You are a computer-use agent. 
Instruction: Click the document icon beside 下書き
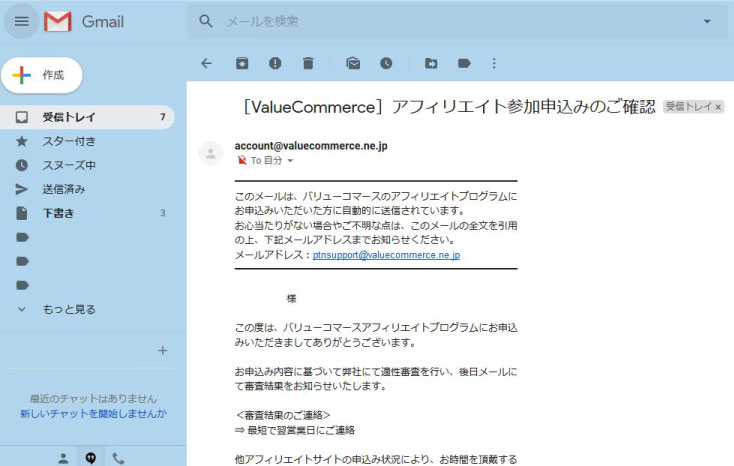(22, 213)
